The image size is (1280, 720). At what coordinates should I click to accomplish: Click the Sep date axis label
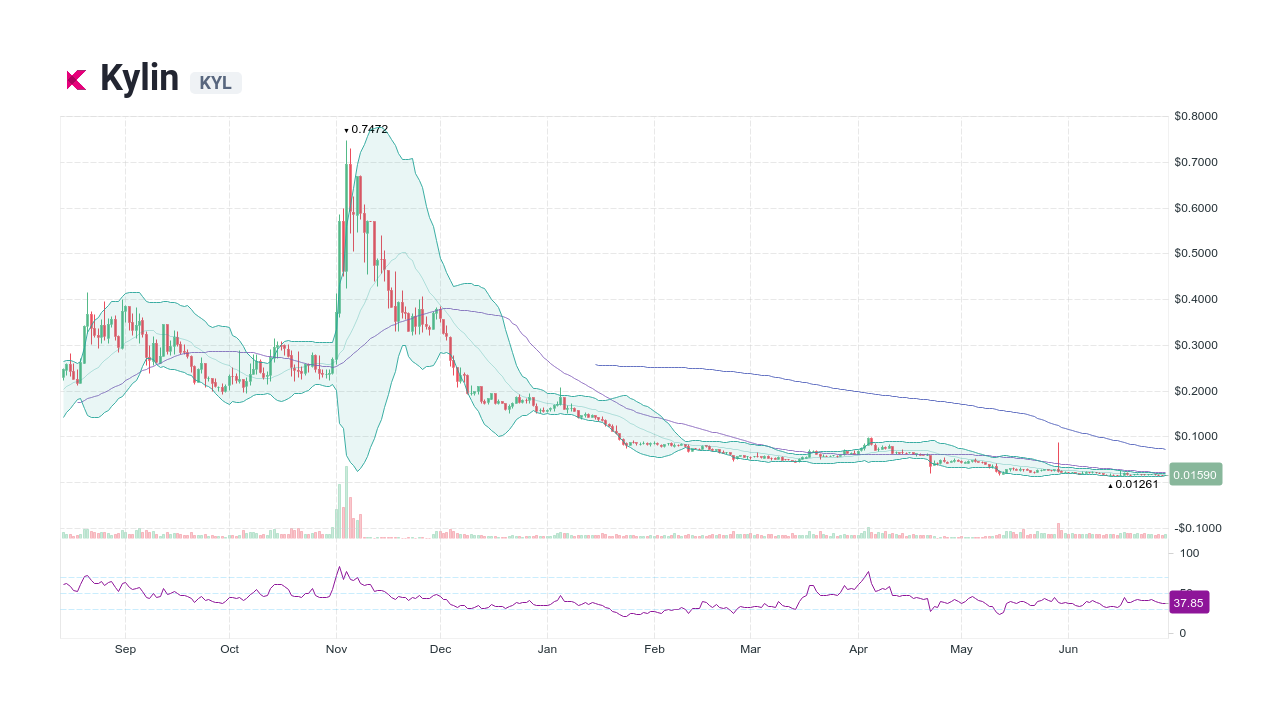coord(125,649)
